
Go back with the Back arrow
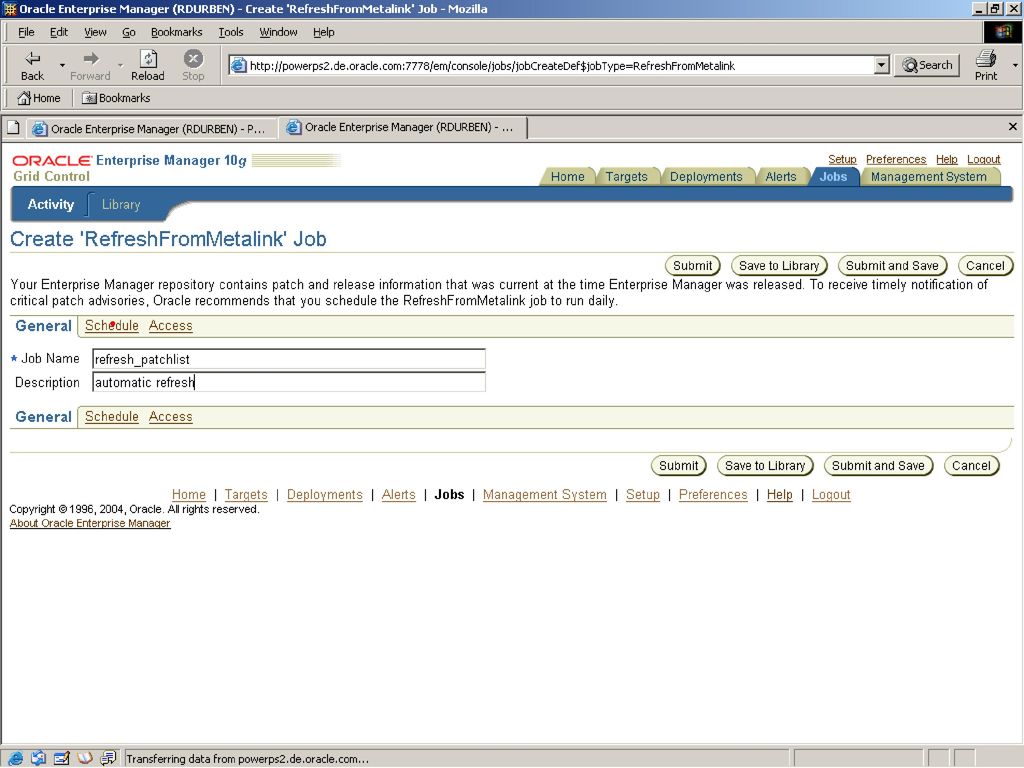tap(32, 66)
